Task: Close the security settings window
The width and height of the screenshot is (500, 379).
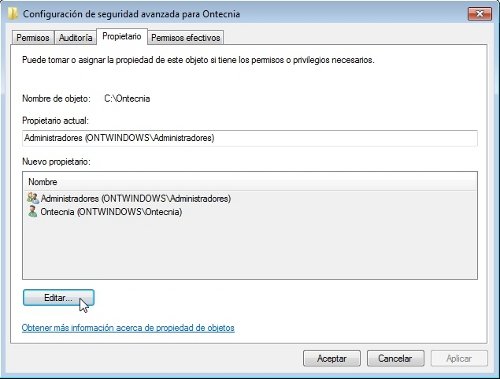Action: click(480, 14)
